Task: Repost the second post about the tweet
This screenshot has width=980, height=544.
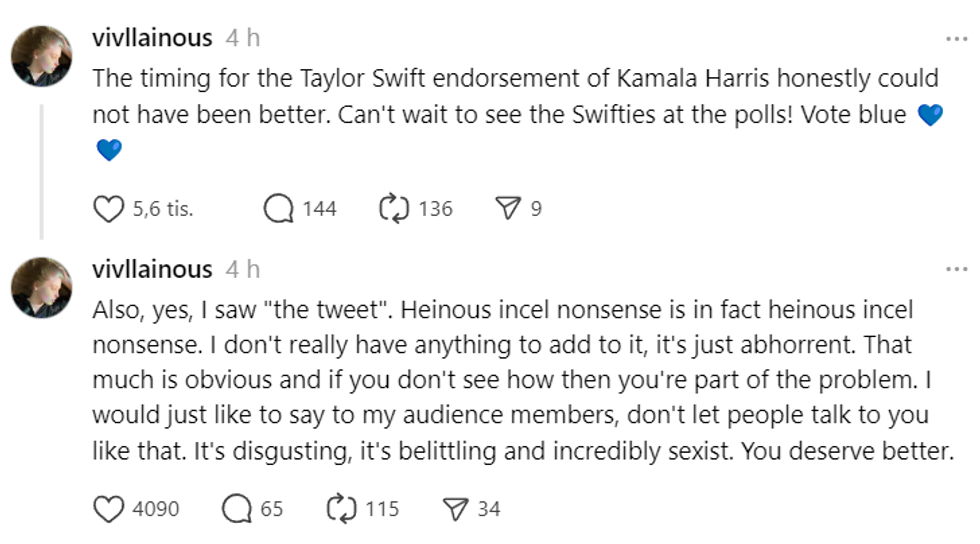Action: [340, 509]
